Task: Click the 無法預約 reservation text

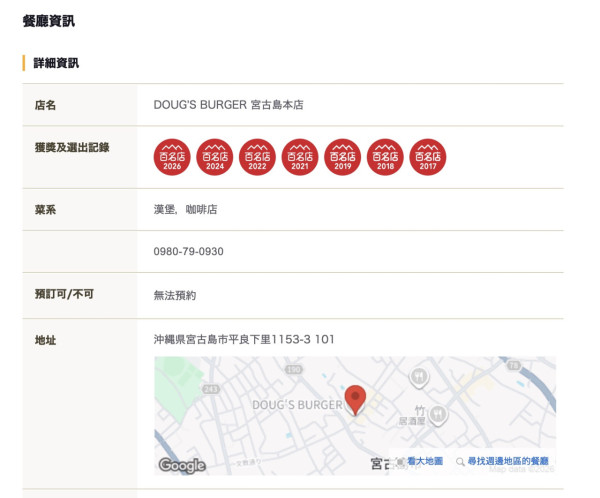Action: tap(175, 295)
